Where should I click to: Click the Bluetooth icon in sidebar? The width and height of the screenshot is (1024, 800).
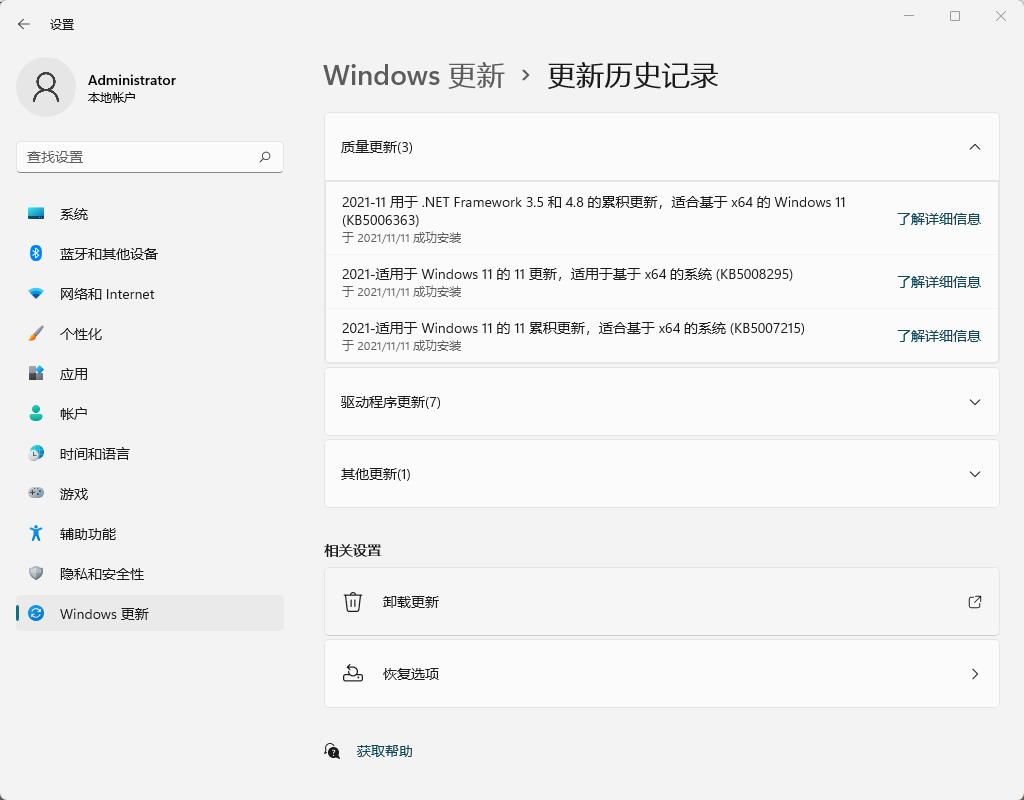point(36,253)
